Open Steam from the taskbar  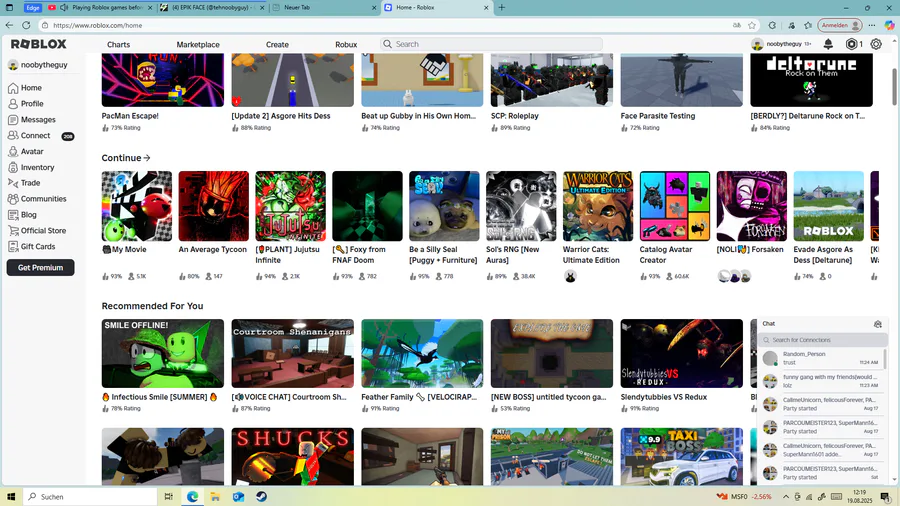[261, 497]
